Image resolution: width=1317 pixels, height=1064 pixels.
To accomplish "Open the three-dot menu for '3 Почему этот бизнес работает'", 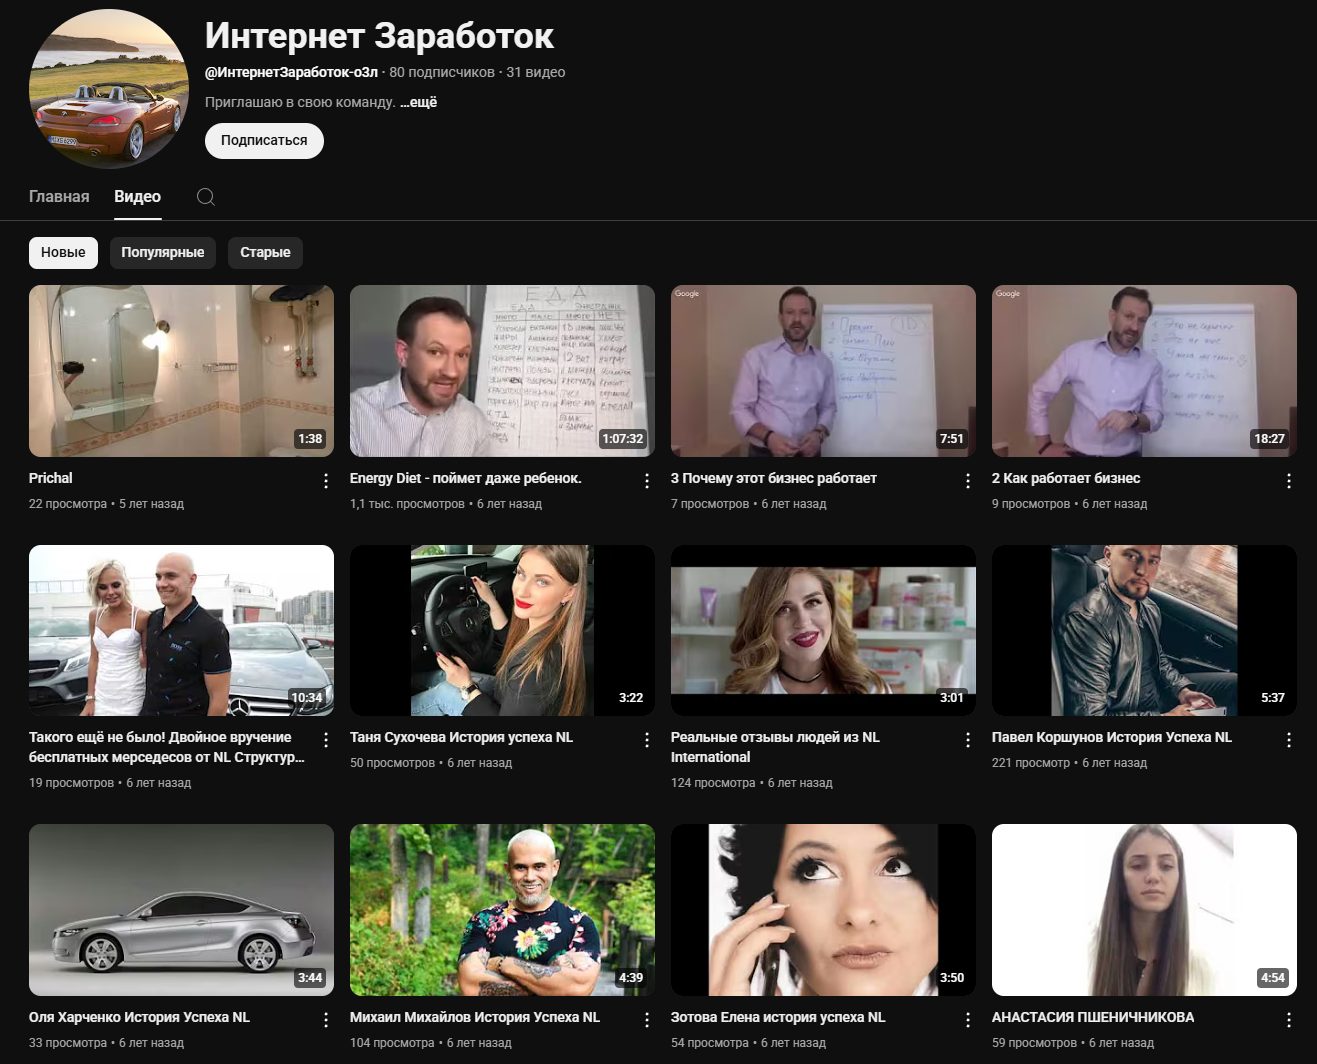I will [x=968, y=481].
